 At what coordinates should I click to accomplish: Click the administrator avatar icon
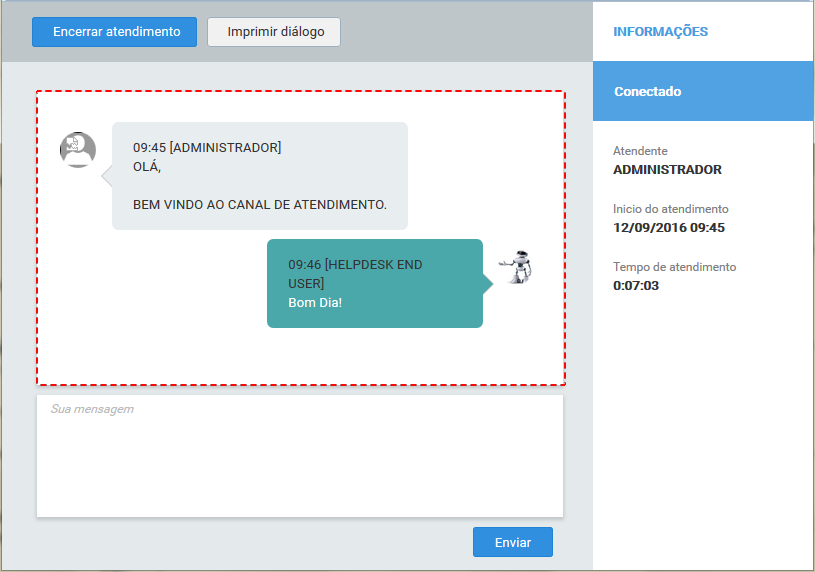click(x=78, y=149)
